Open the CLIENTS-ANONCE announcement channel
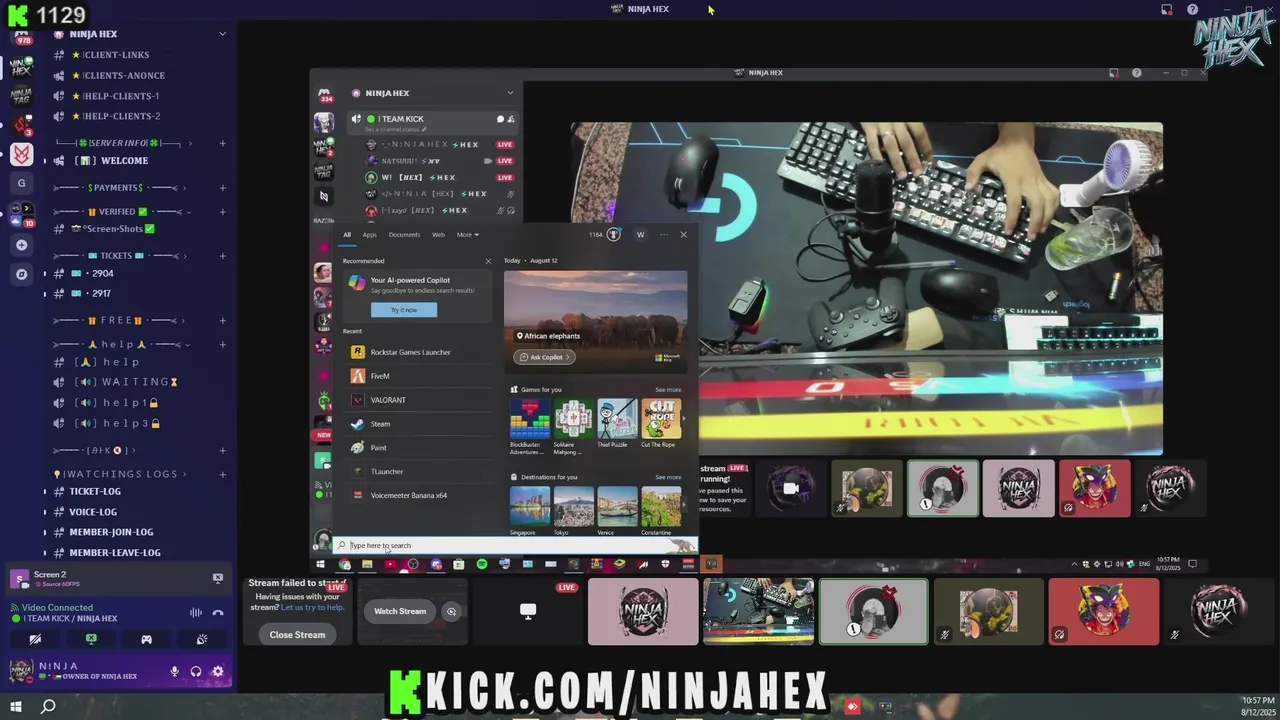The height and width of the screenshot is (720, 1280). point(124,75)
